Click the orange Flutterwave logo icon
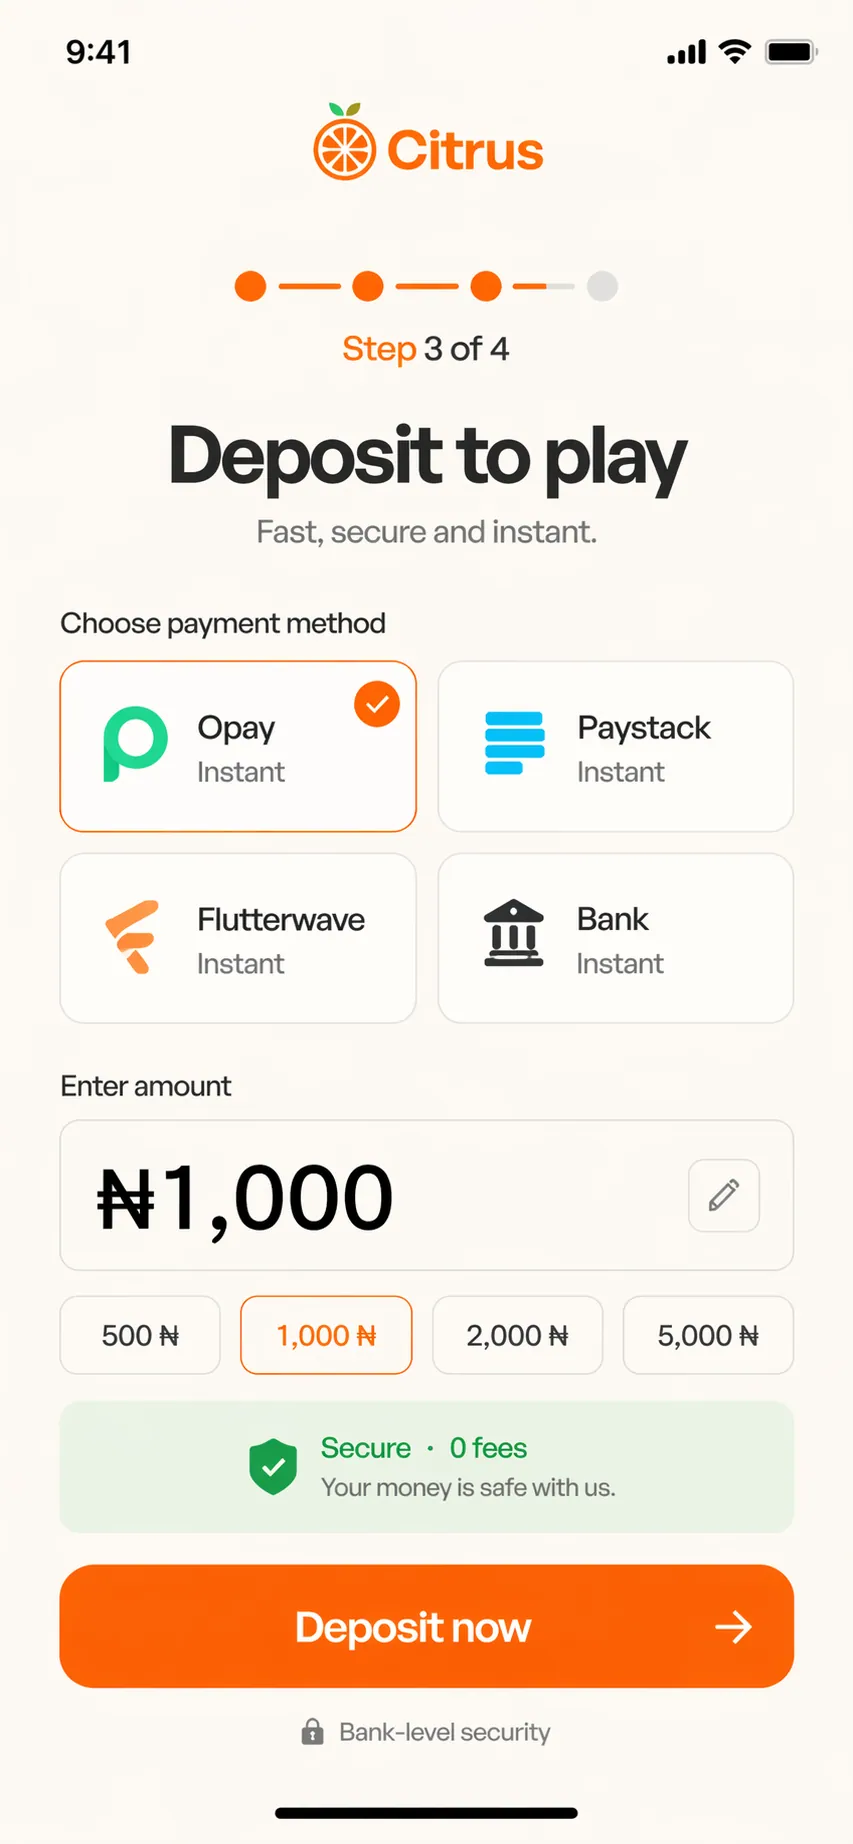853x1844 pixels. [x=132, y=937]
